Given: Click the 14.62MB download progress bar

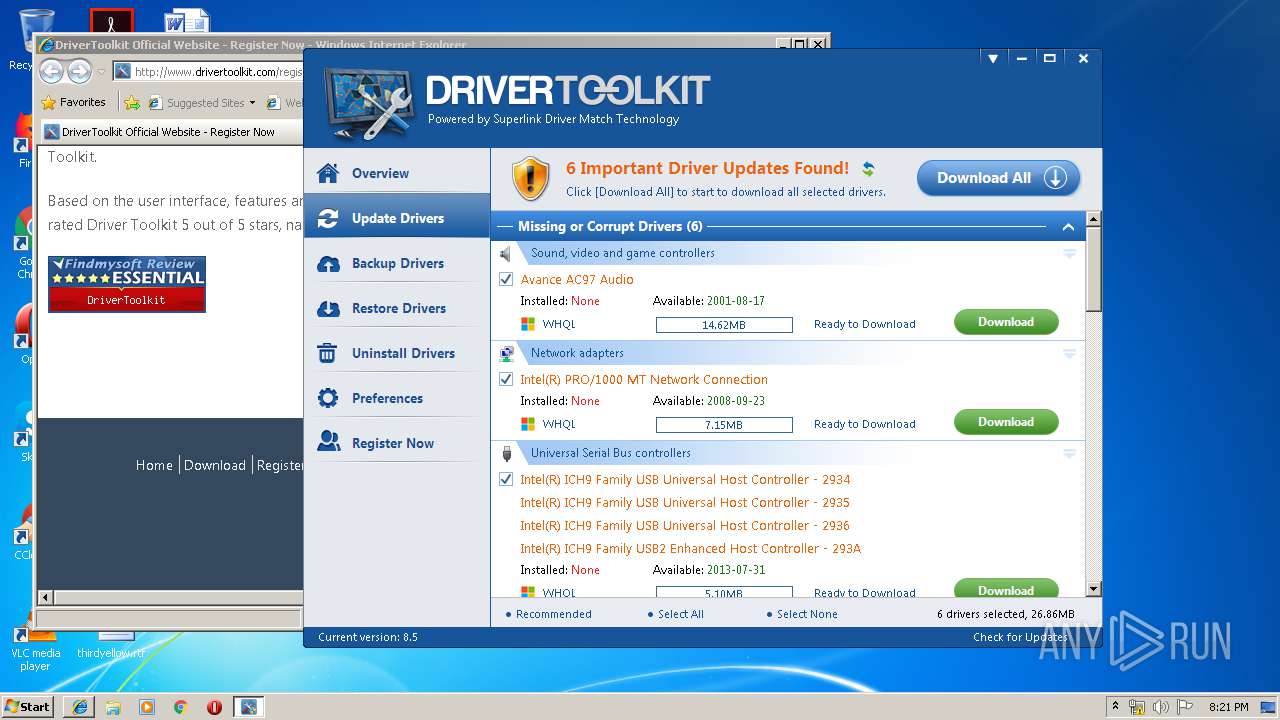Looking at the screenshot, I should 724,325.
